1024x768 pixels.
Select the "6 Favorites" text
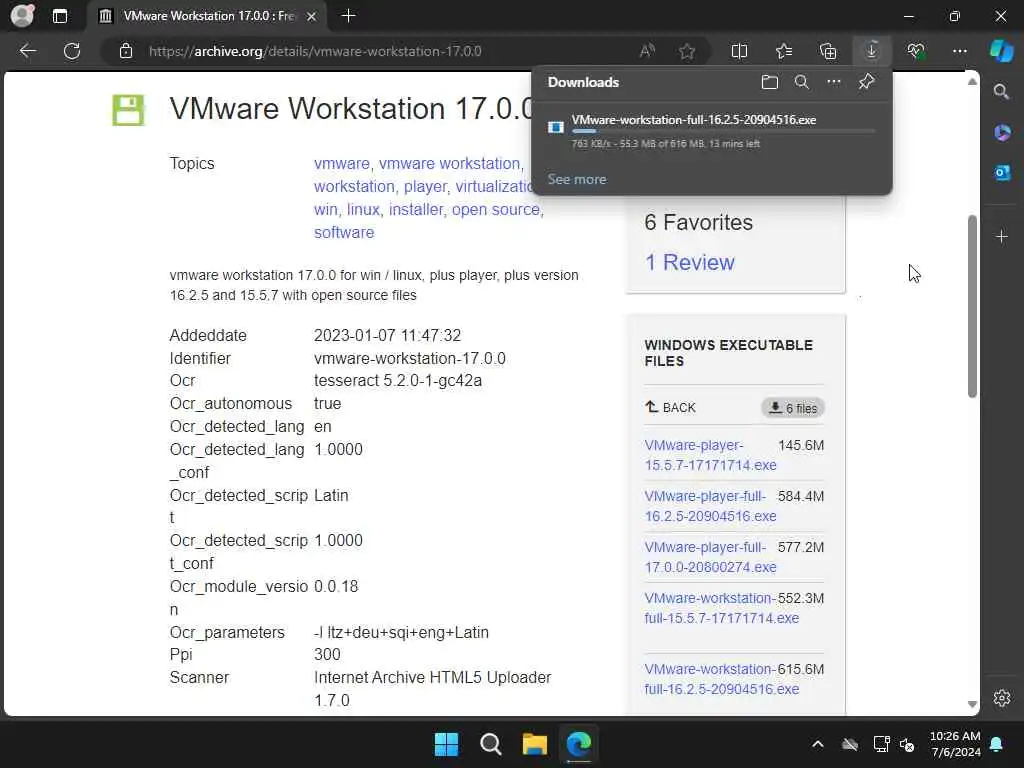tap(699, 223)
